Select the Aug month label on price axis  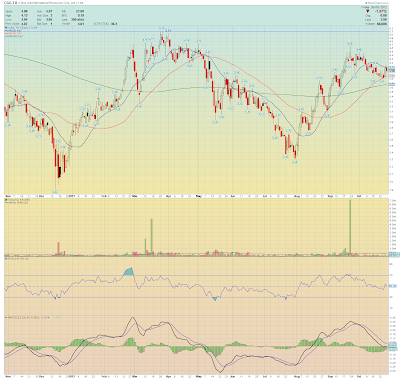(297, 196)
